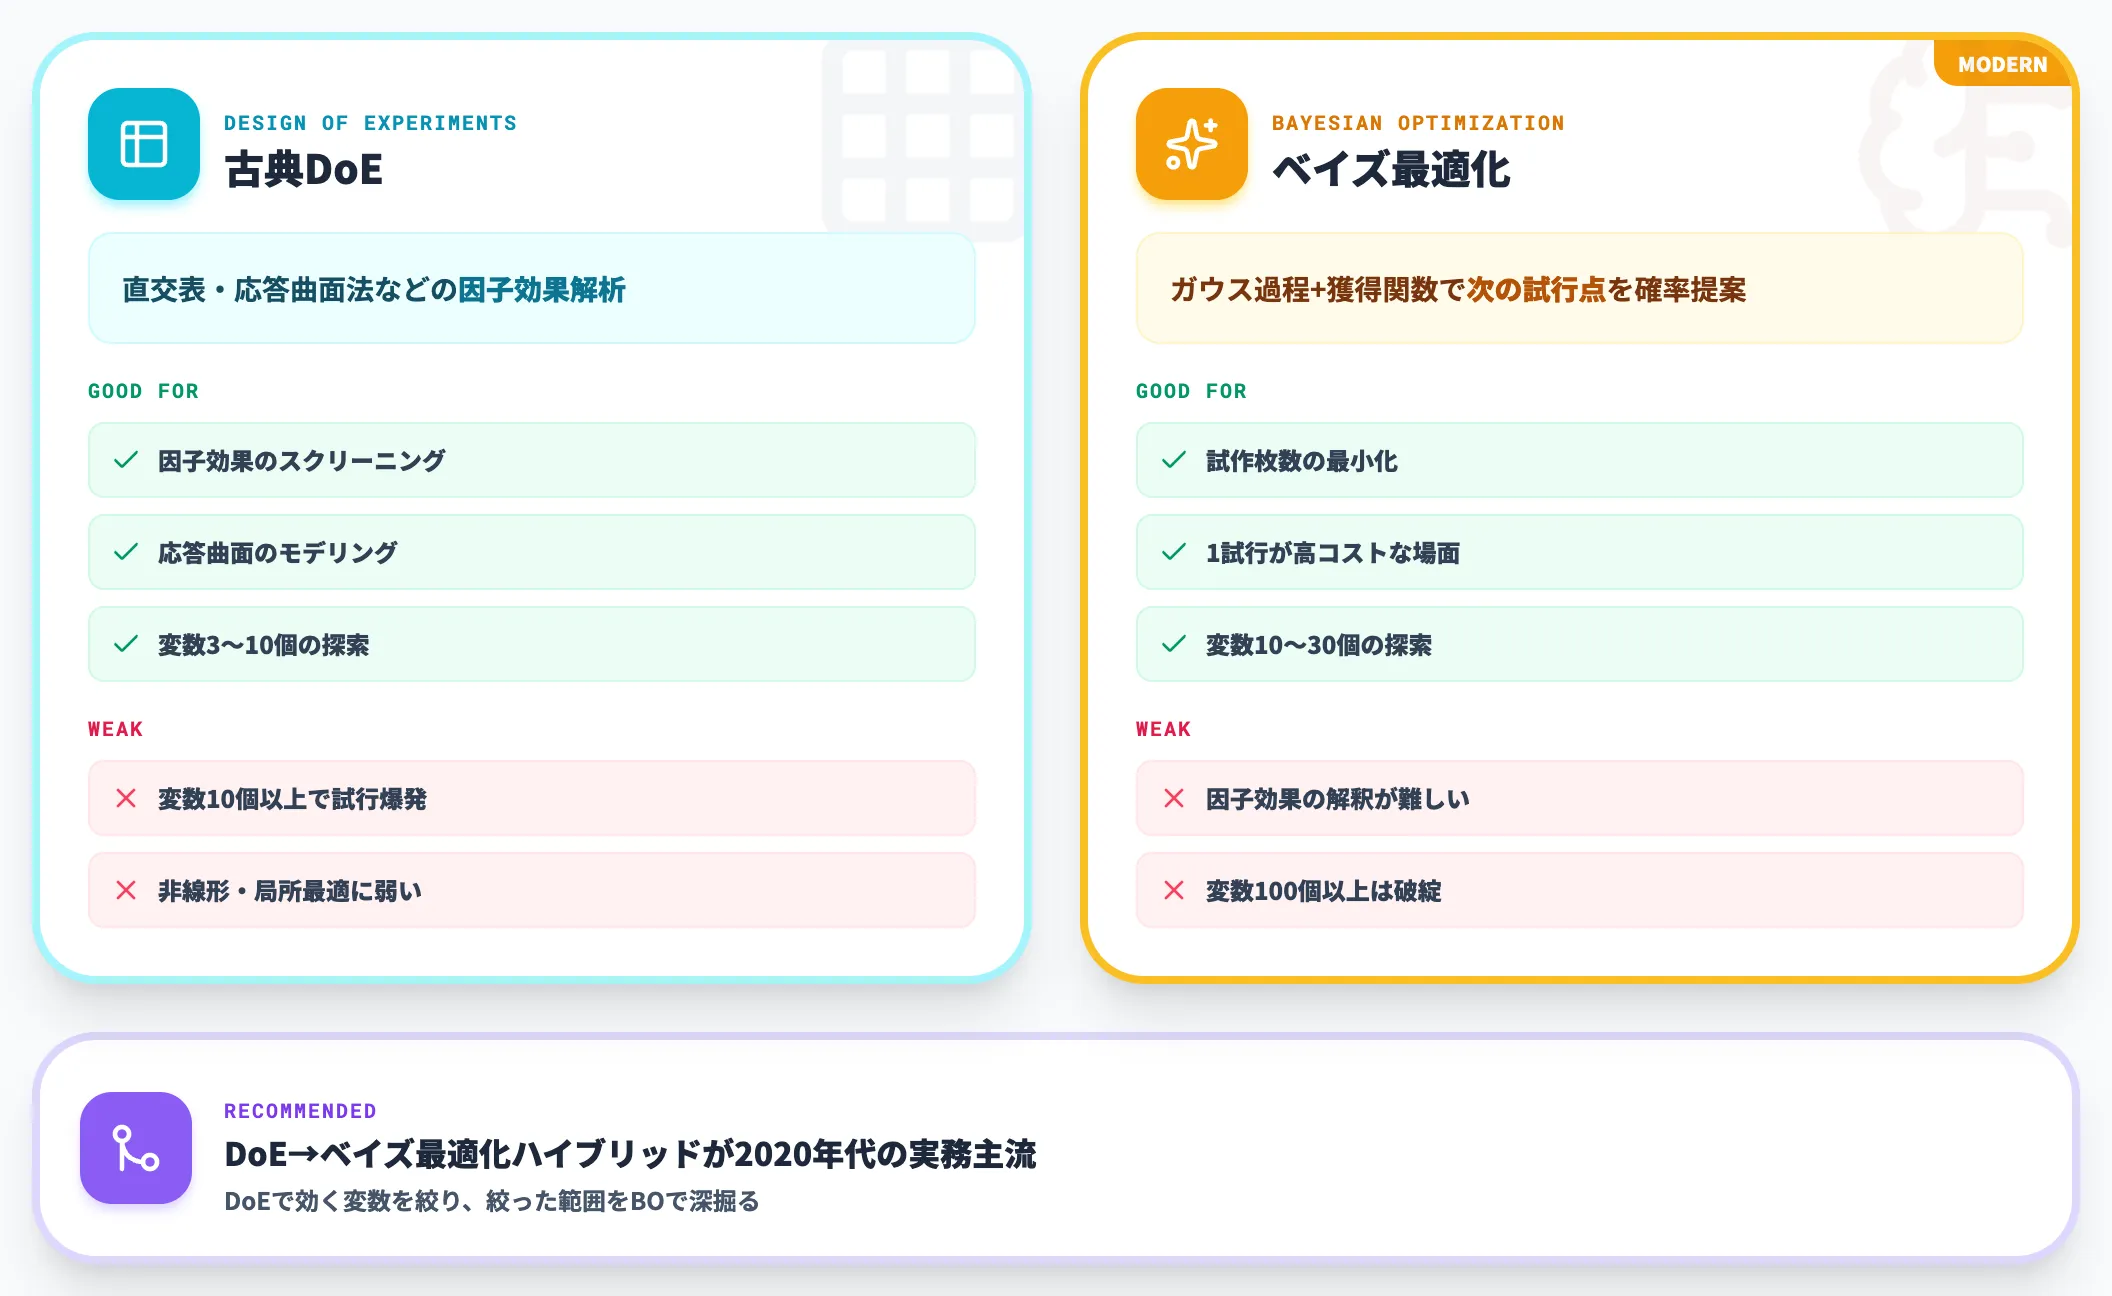Click the red X next to 因子効果の解釈が難しい
Viewport: 2112px width, 1296px height.
(x=1174, y=798)
